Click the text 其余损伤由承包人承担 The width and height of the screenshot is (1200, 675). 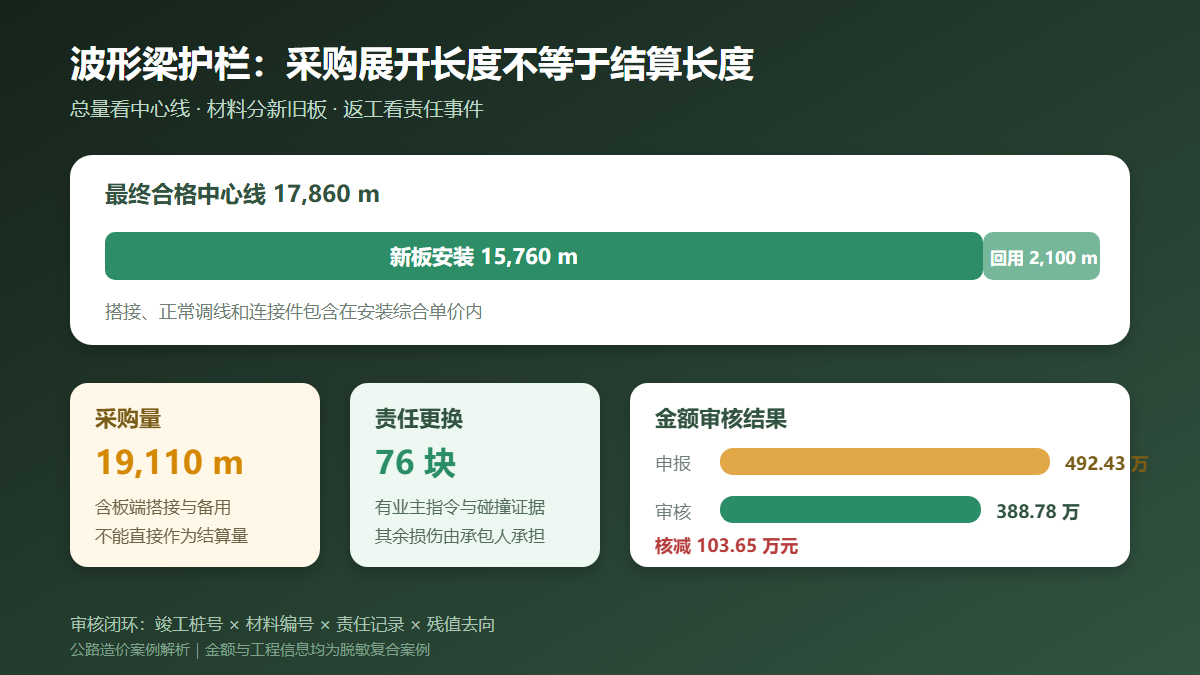click(460, 536)
